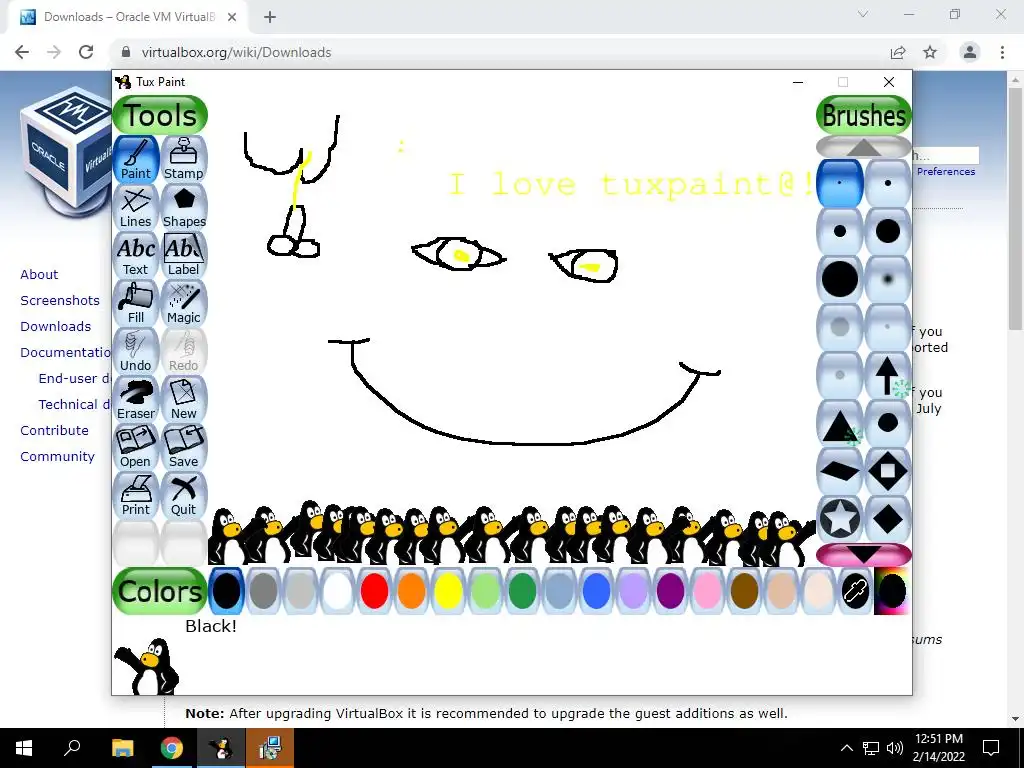
Task: Pick the orange color swatch
Action: [x=411, y=591]
